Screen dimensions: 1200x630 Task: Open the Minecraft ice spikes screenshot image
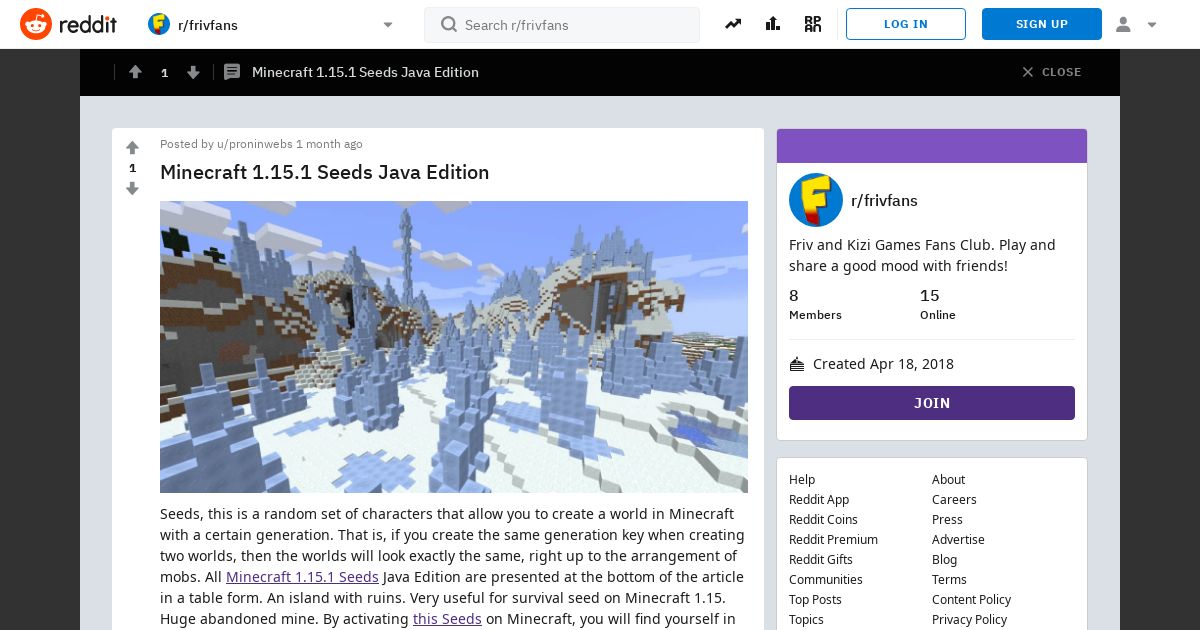click(x=454, y=347)
